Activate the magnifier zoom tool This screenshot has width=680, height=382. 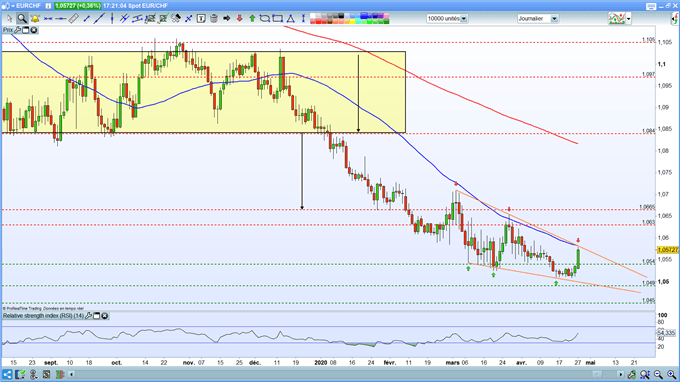click(22, 19)
